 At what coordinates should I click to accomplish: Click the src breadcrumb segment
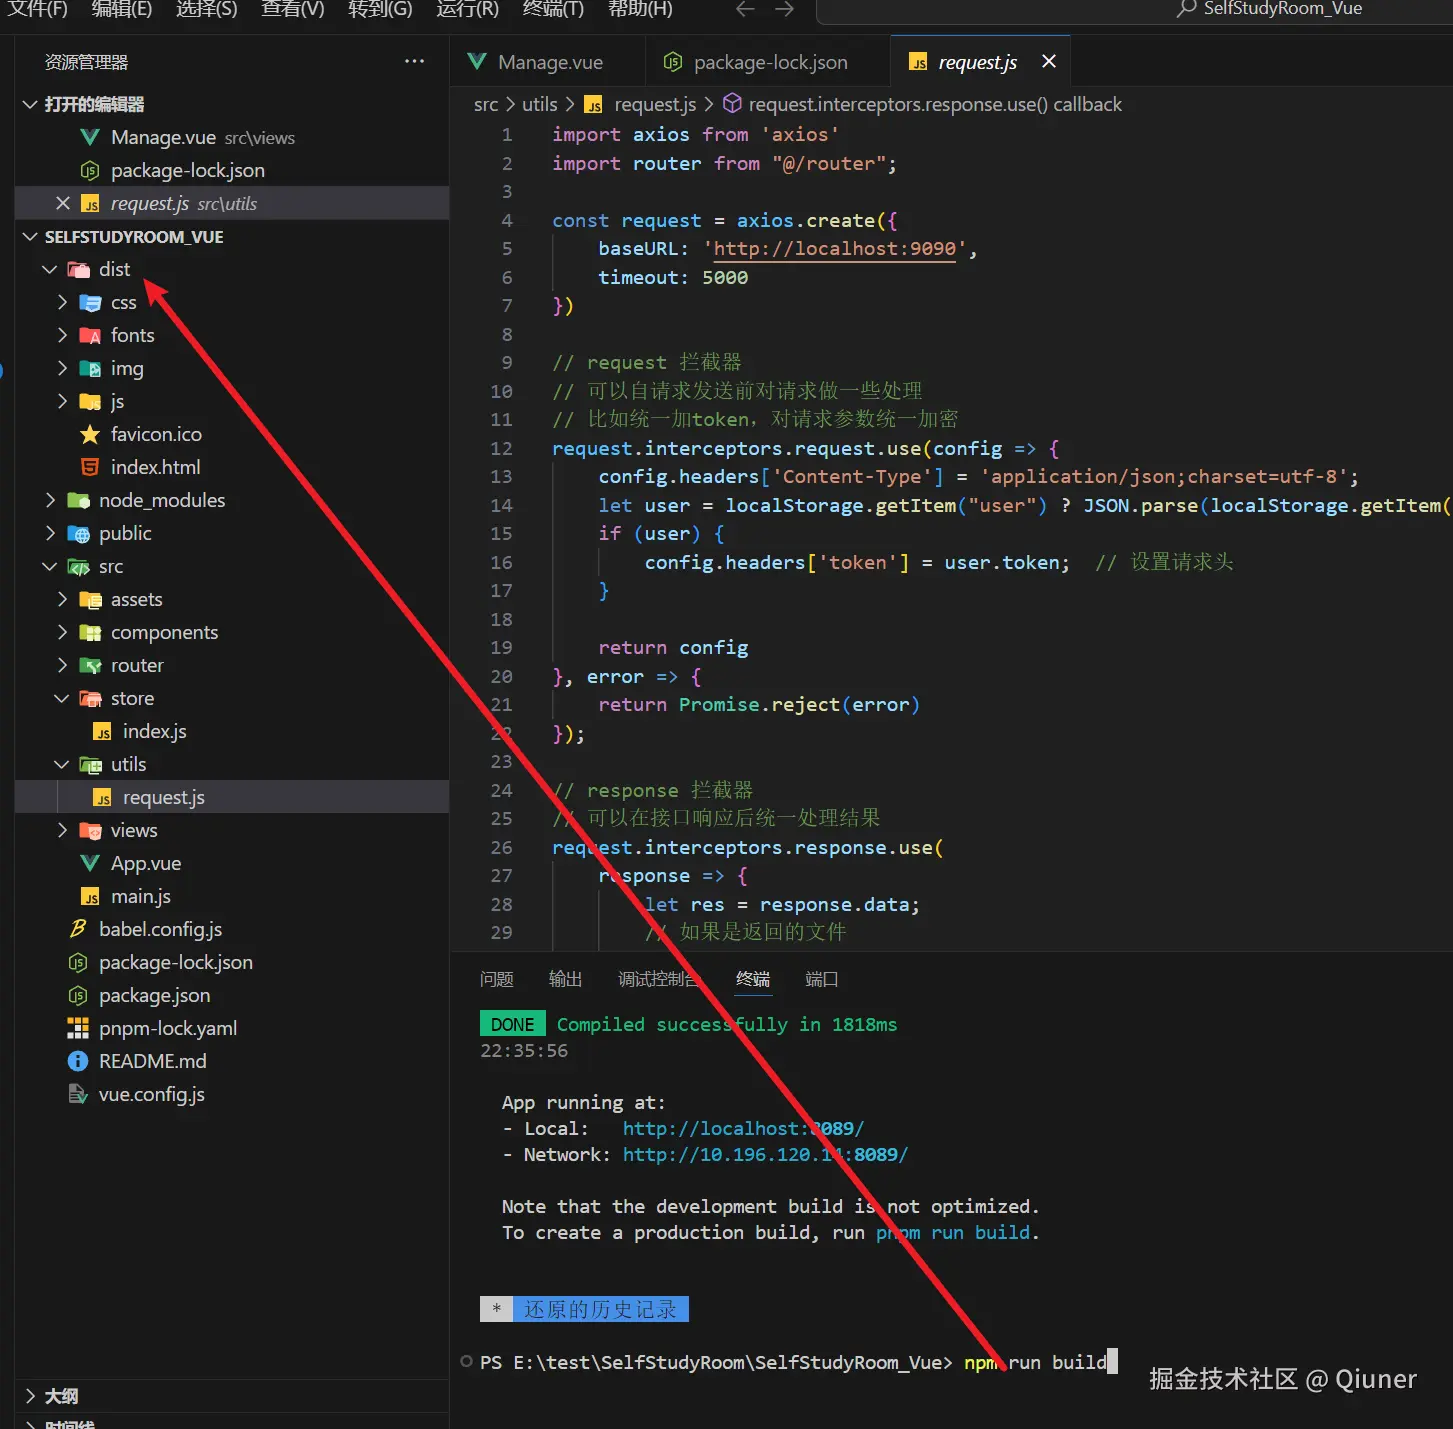click(486, 104)
